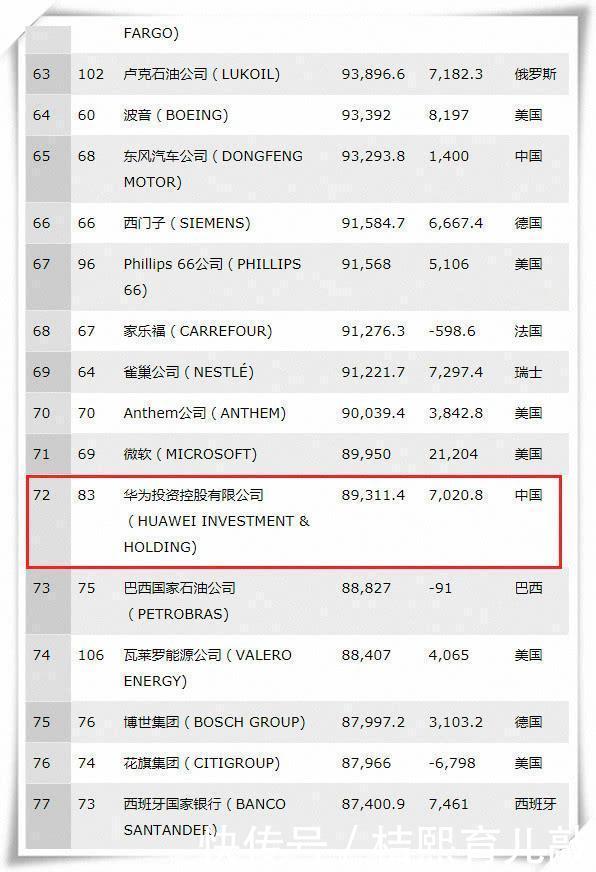This screenshot has width=596, height=872.
Task: Click the PHILLIPS 66 company entry
Action: pyautogui.click(x=212, y=276)
